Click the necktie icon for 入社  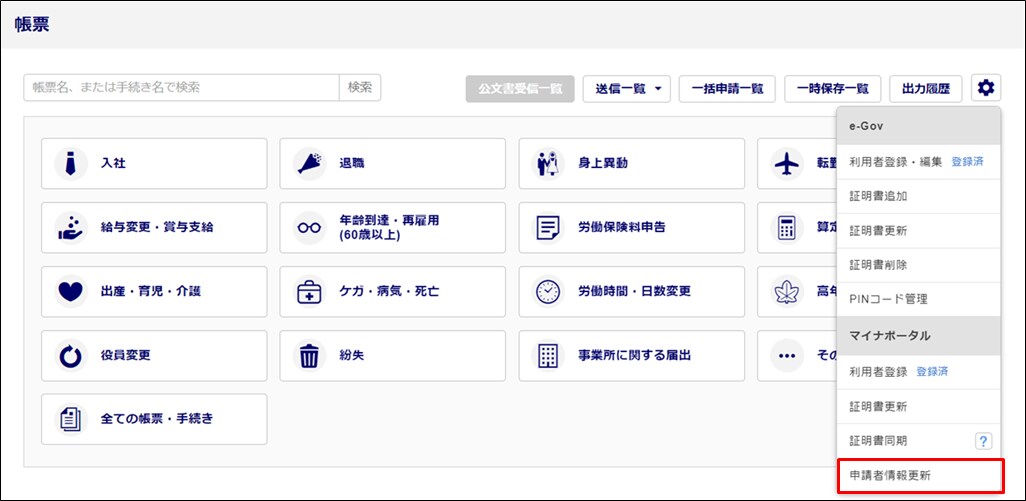click(x=66, y=164)
